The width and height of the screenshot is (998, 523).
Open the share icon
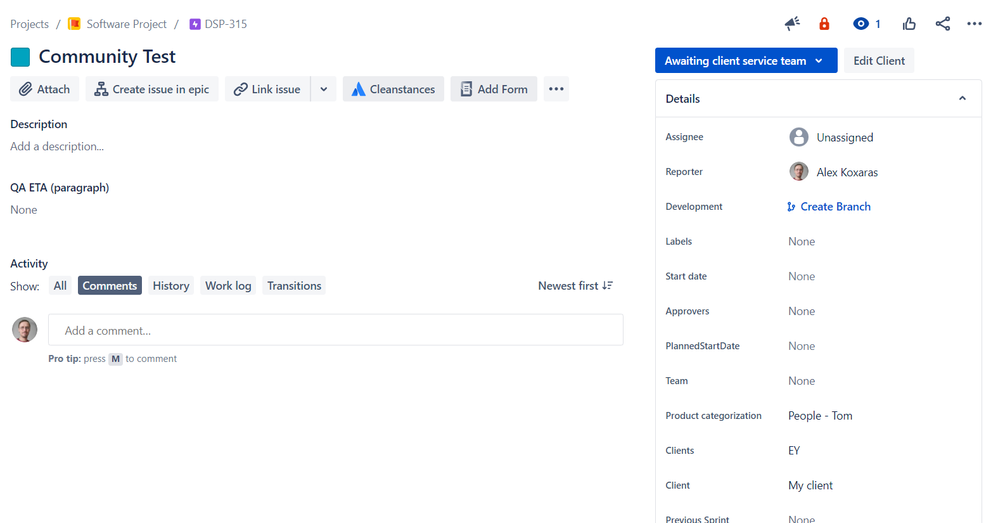[x=943, y=24]
